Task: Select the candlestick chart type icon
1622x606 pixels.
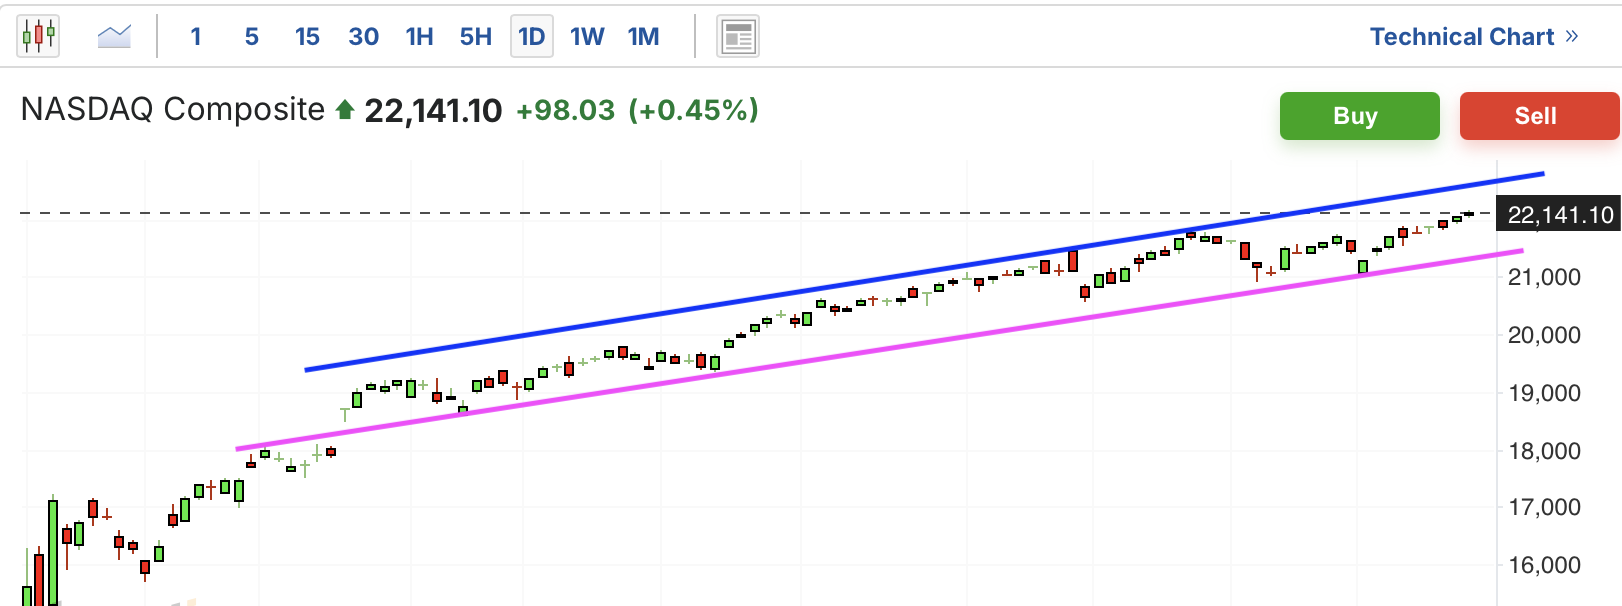Action: pos(38,37)
